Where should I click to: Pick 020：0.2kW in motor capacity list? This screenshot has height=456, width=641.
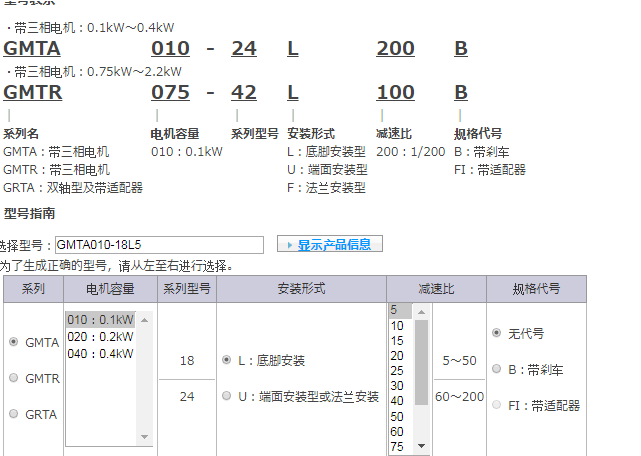point(99,337)
